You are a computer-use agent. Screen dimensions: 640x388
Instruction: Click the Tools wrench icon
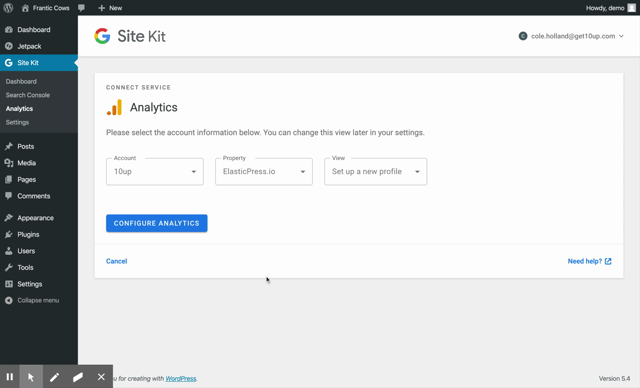9,268
